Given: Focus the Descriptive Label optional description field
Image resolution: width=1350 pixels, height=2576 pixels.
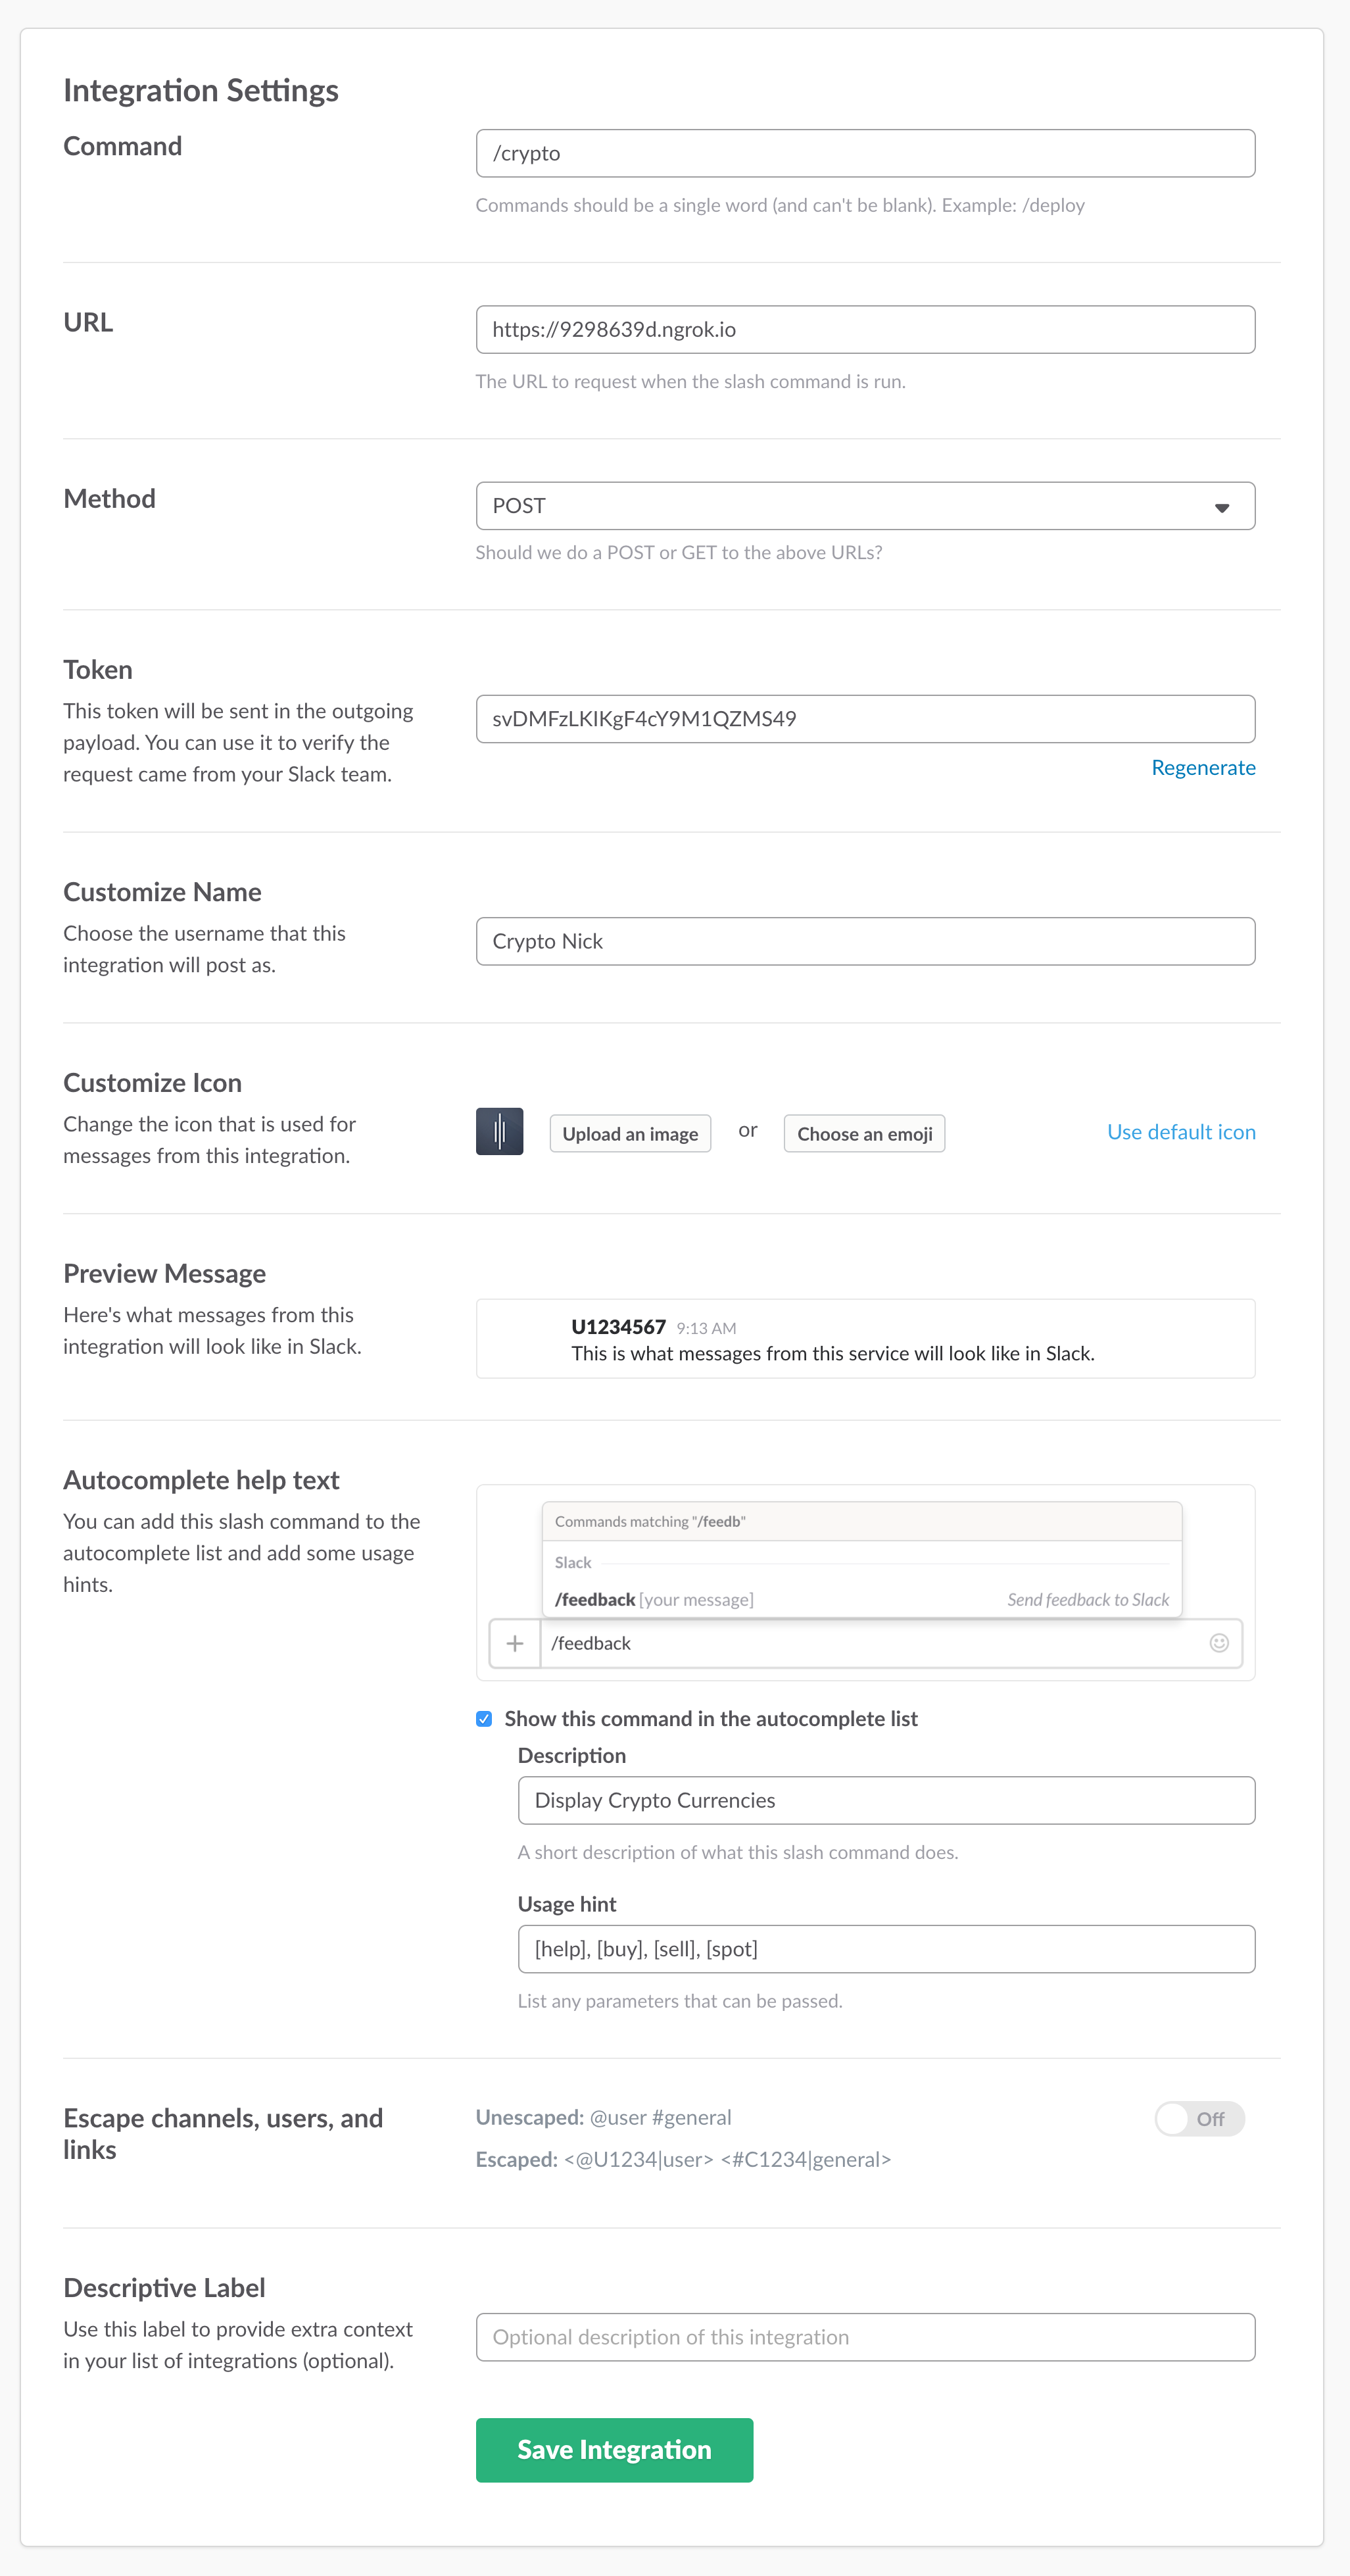Looking at the screenshot, I should tap(864, 2337).
